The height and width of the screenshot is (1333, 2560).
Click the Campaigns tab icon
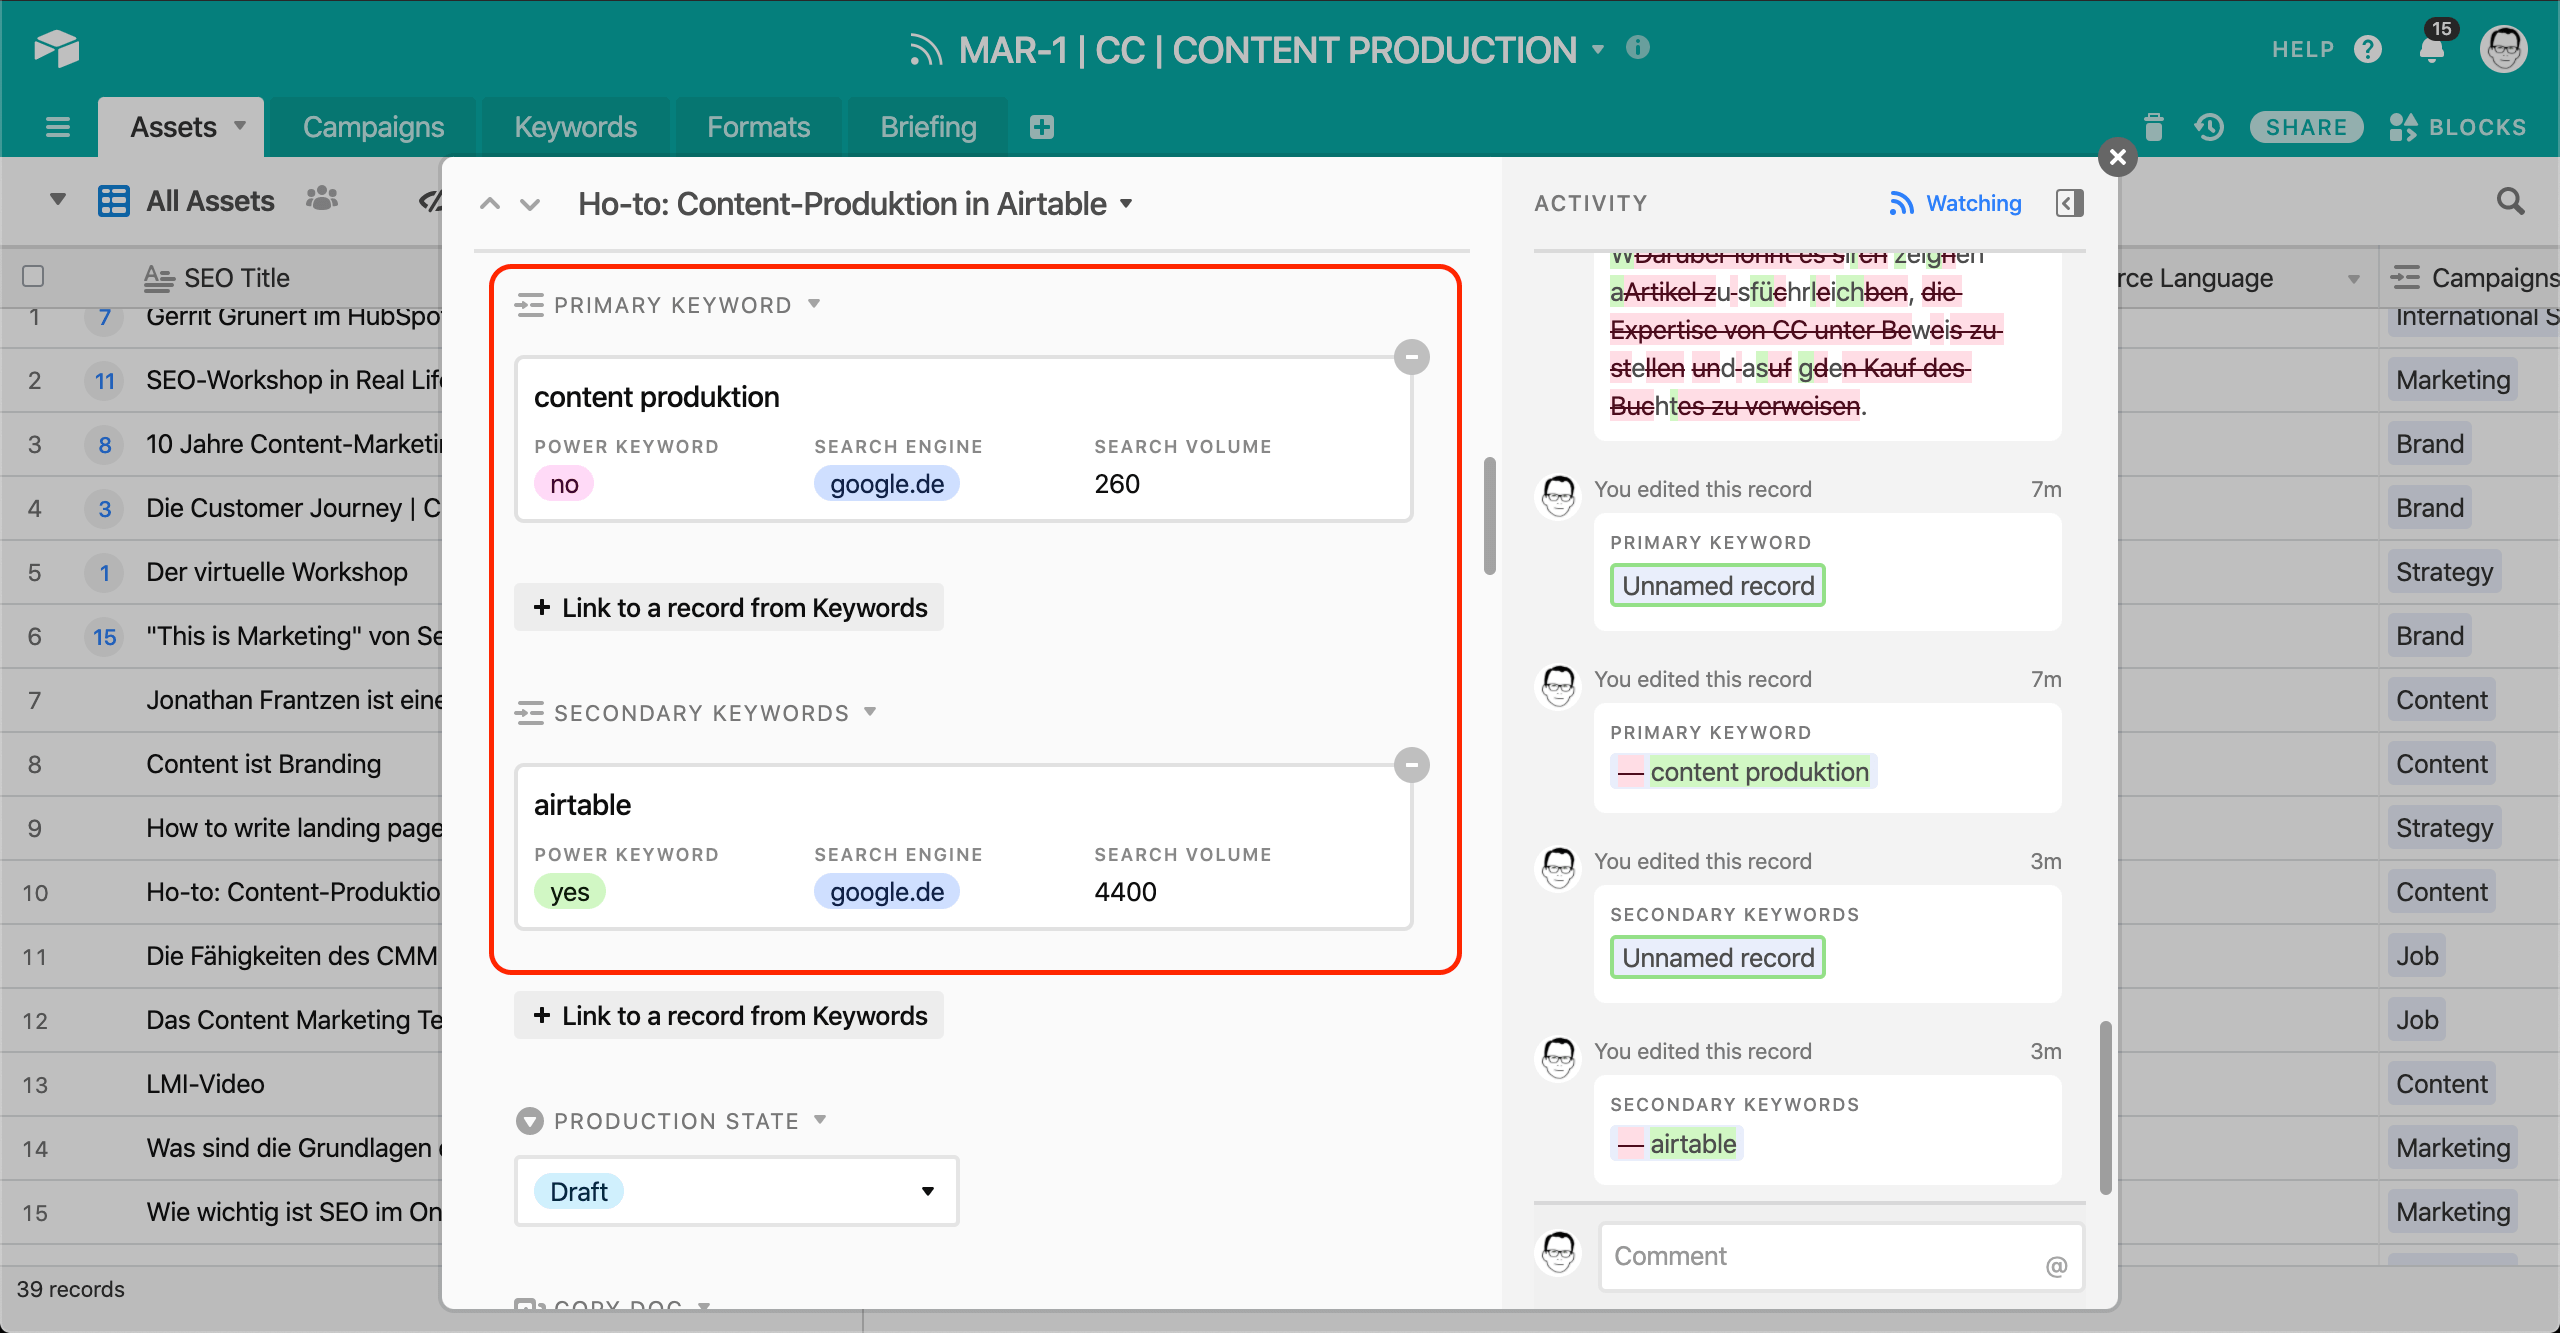[x=372, y=127]
